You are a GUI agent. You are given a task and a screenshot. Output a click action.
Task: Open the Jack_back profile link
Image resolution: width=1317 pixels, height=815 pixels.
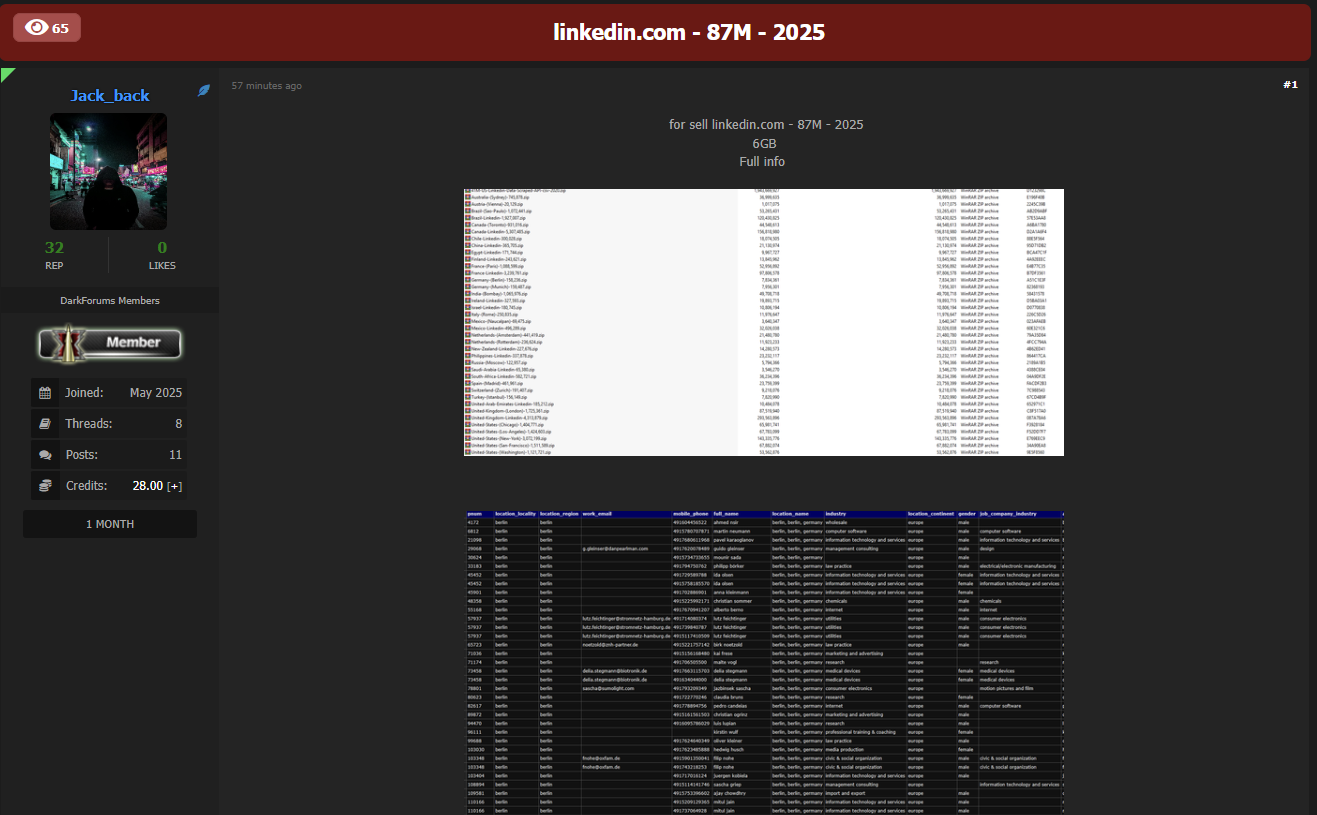tap(109, 96)
